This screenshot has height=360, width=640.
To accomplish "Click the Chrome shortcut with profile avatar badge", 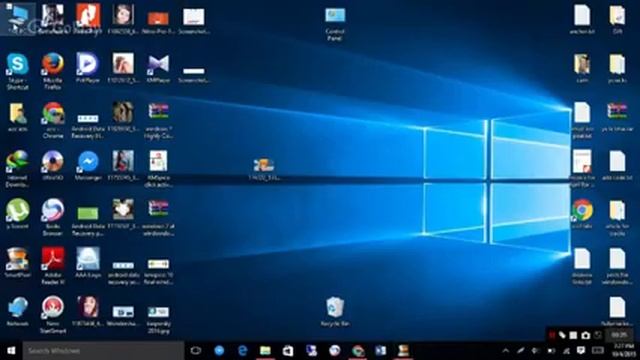I will (53, 120).
